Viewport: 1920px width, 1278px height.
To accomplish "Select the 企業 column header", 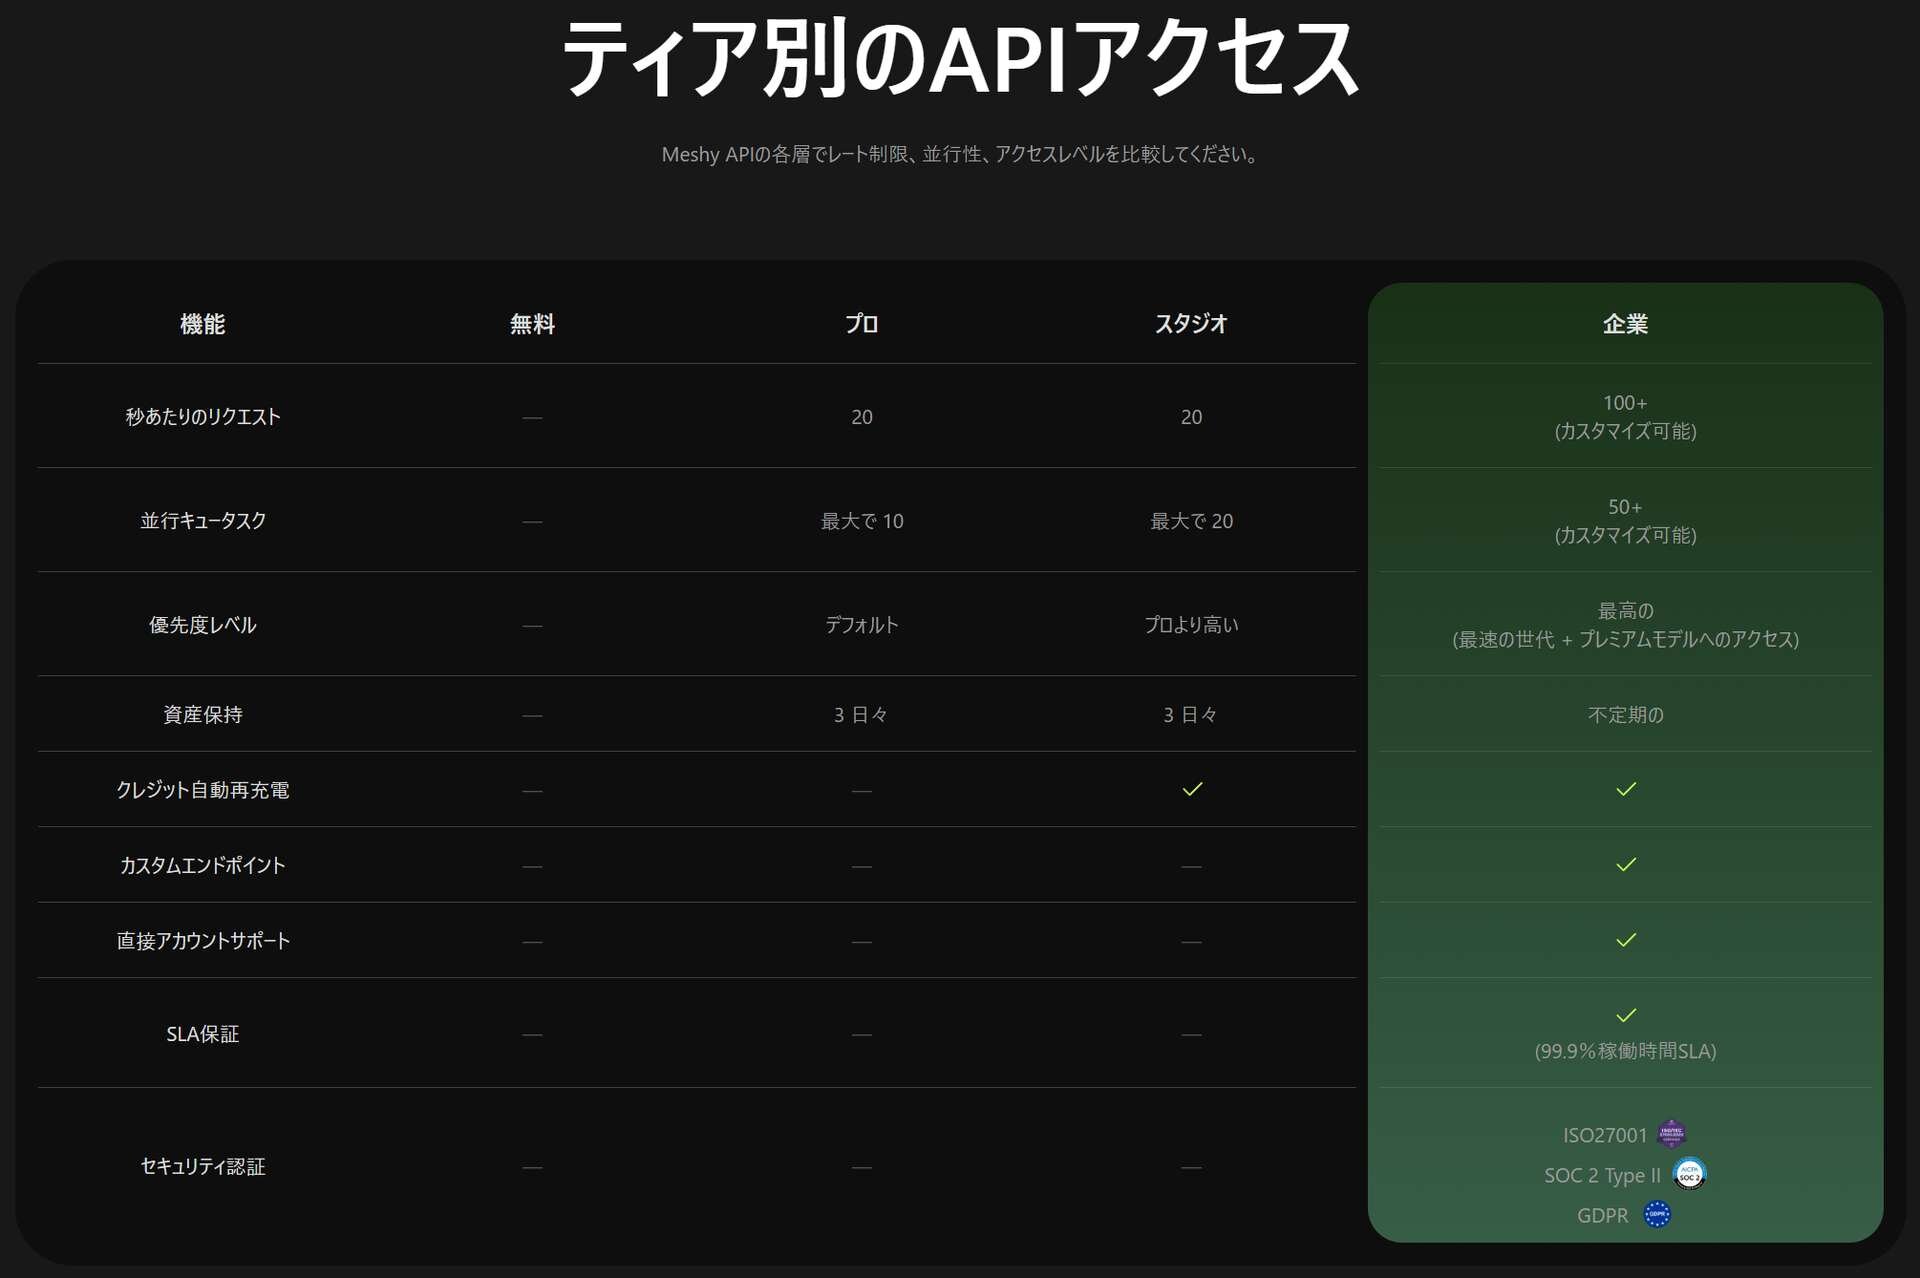I will coord(1625,324).
